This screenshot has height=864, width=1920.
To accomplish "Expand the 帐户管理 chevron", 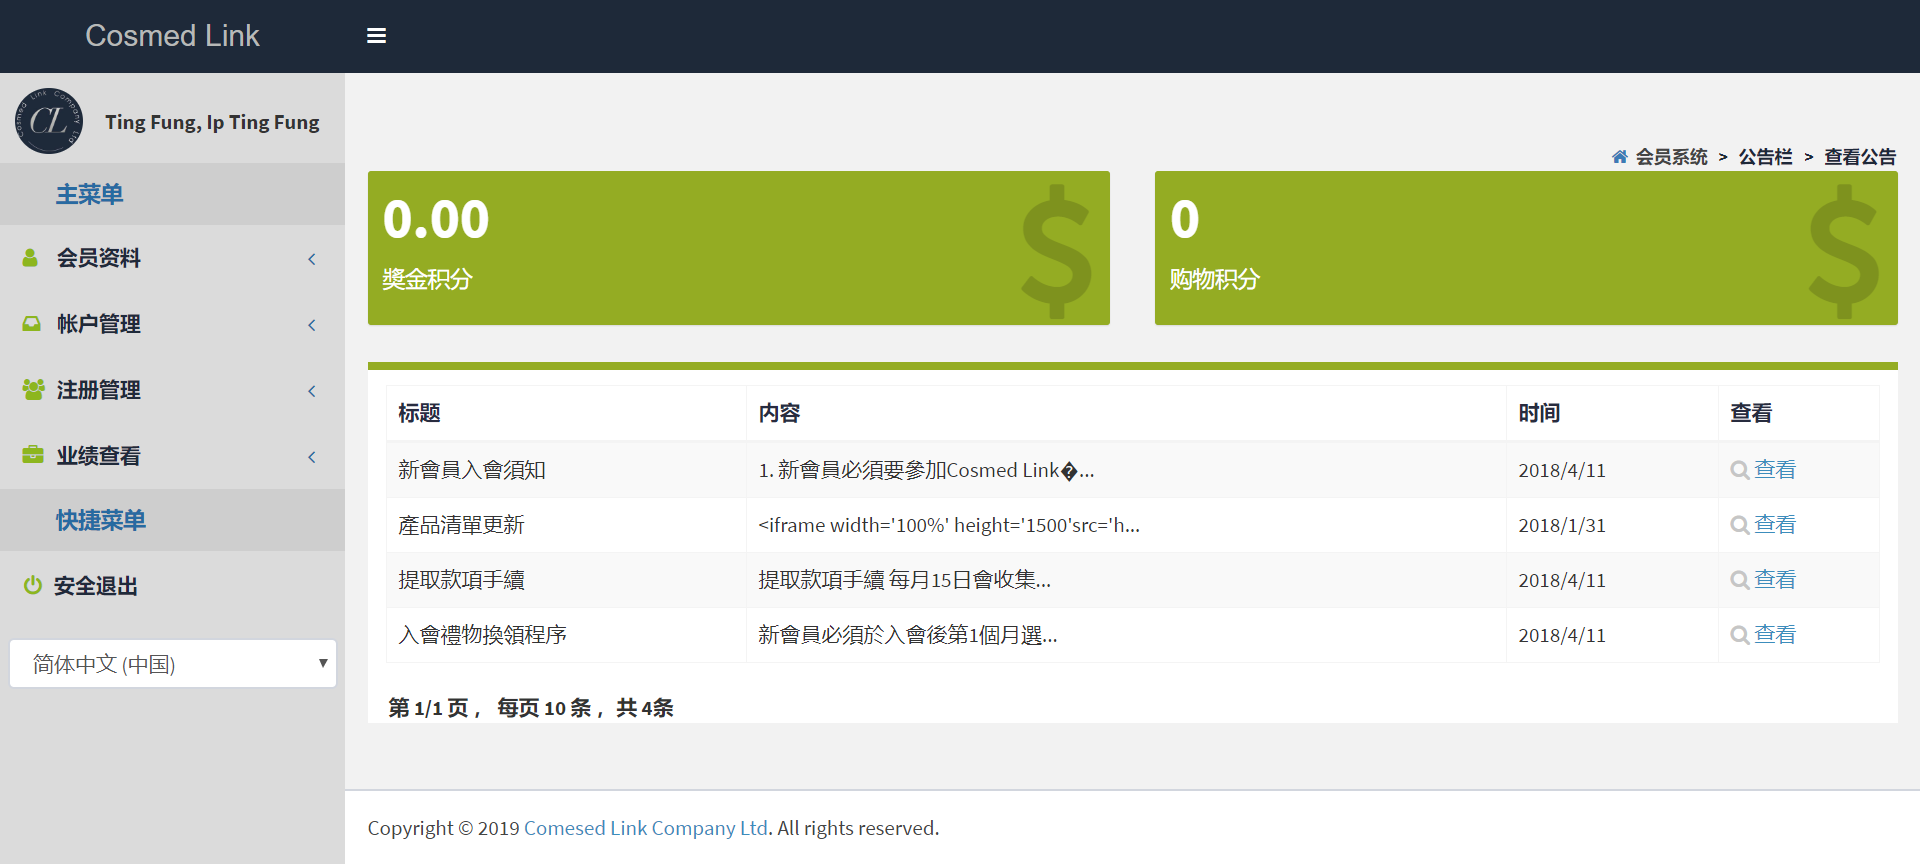I will (x=312, y=325).
